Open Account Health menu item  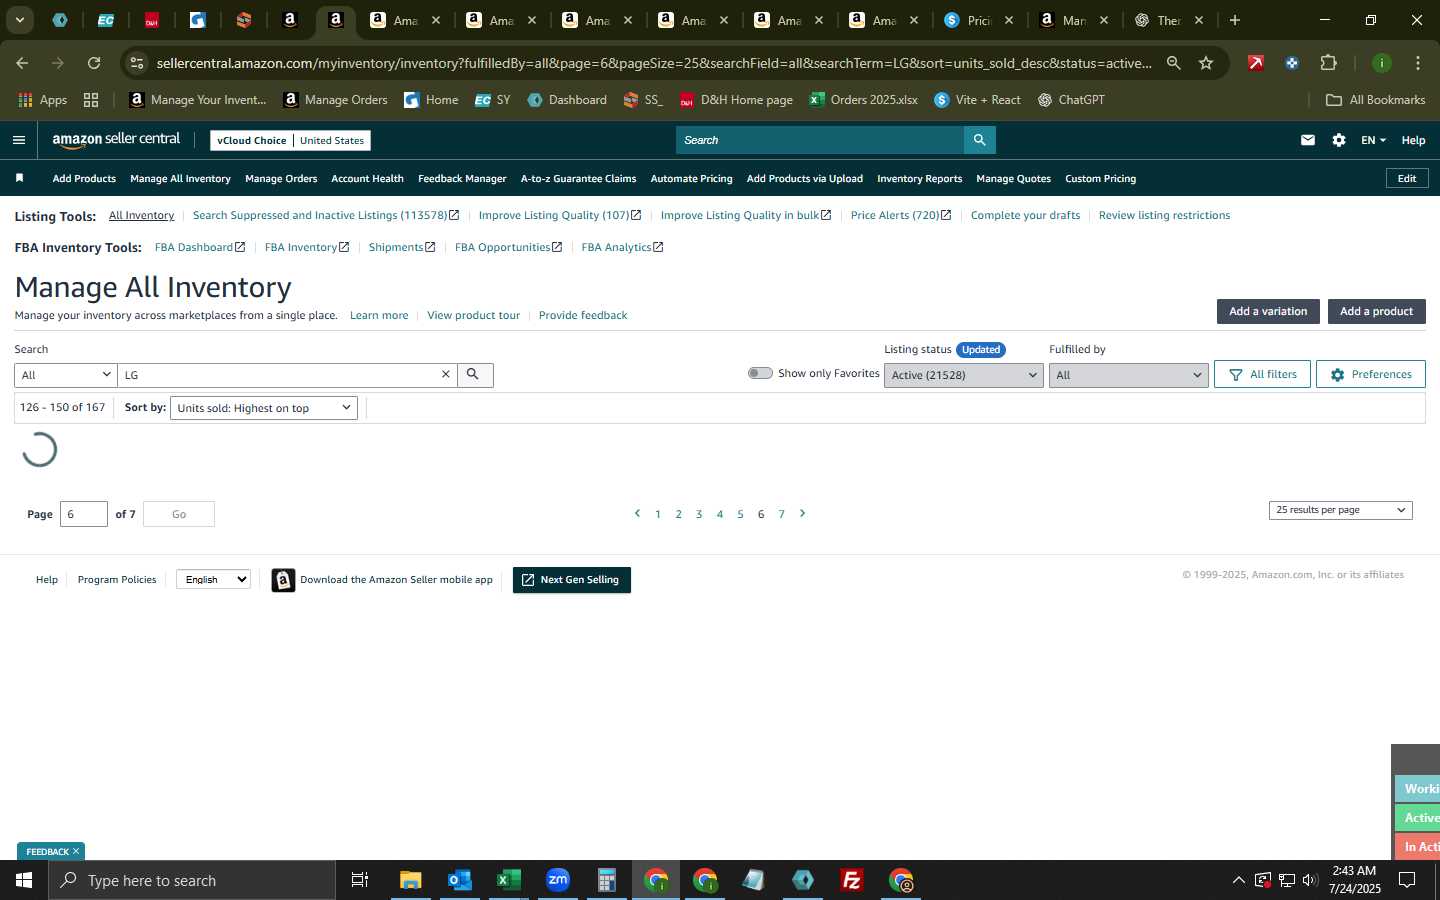pos(367,178)
